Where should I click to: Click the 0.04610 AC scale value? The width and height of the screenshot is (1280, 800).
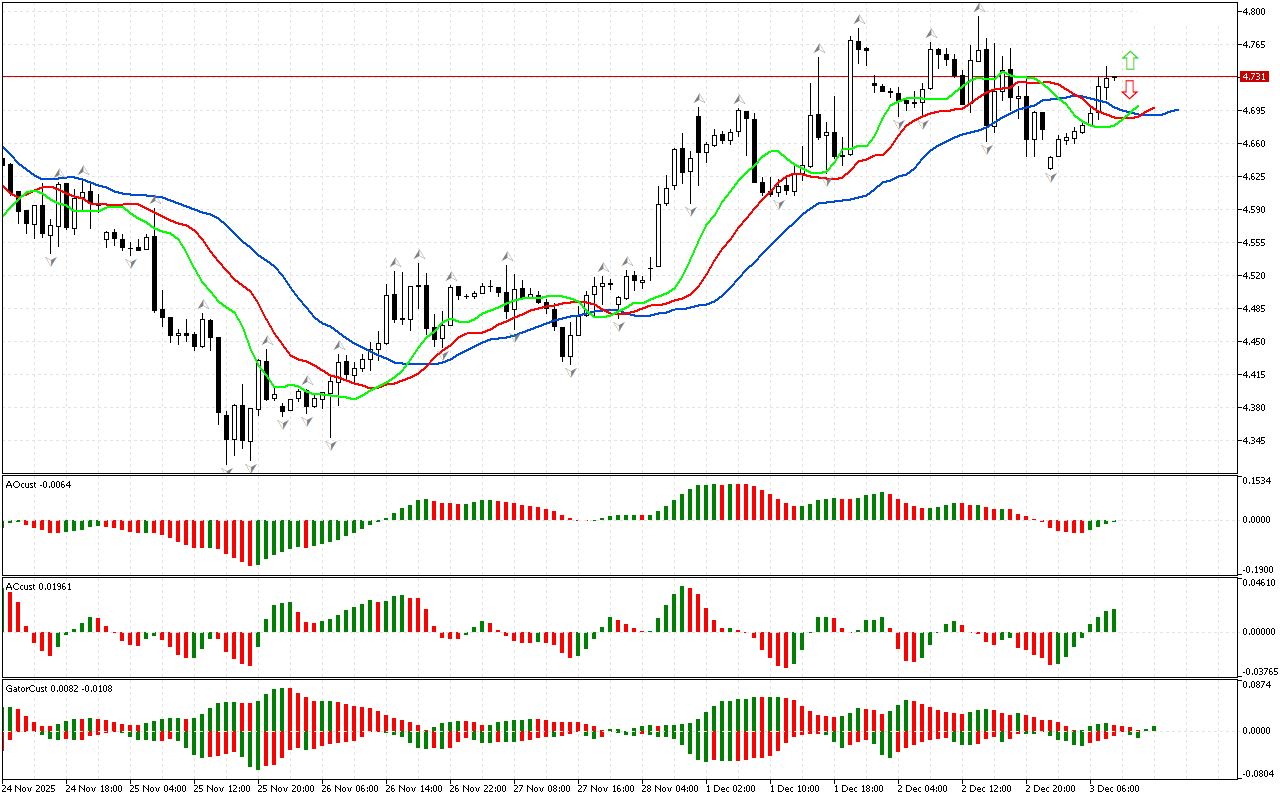[x=1258, y=582]
